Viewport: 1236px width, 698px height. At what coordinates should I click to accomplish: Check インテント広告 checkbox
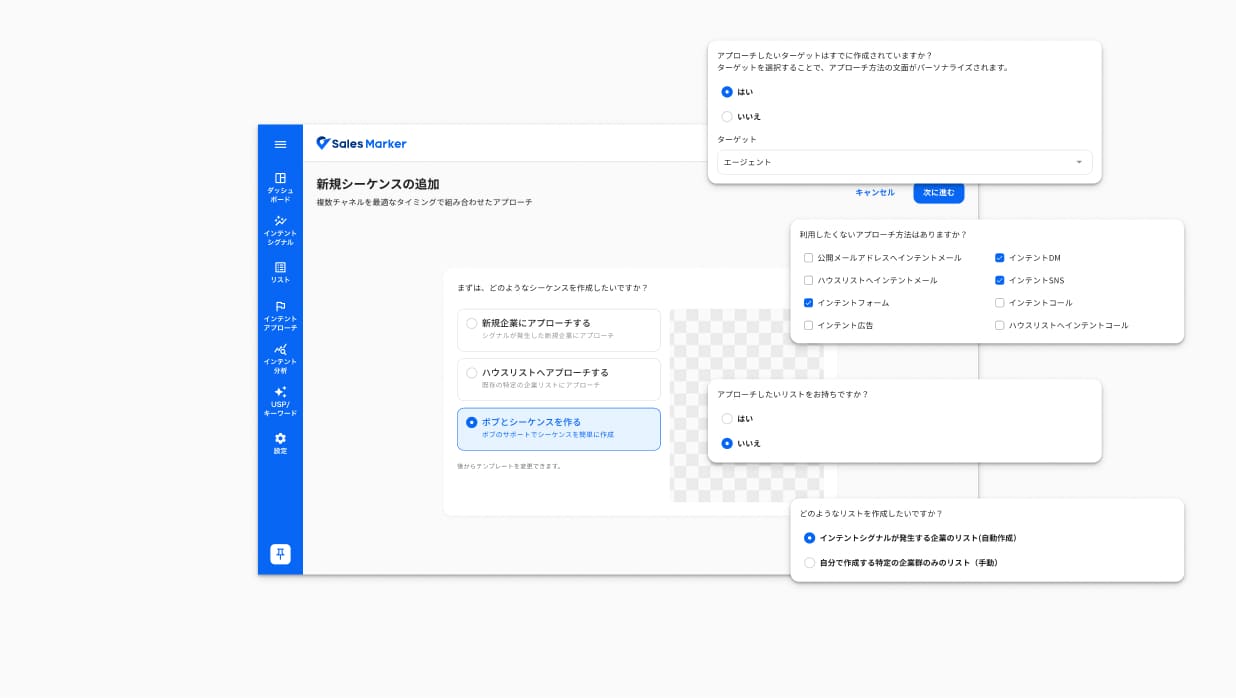808,325
